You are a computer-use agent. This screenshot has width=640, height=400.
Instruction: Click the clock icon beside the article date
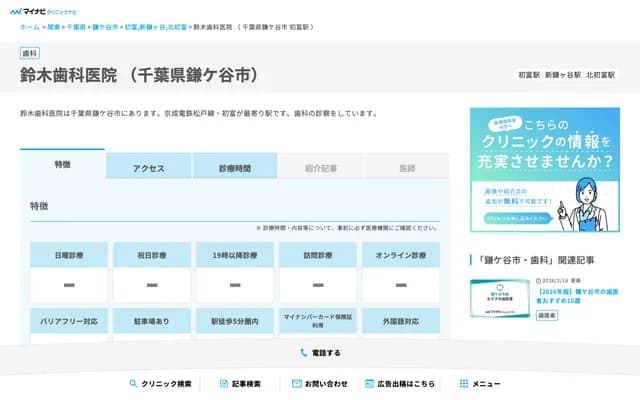point(539,281)
